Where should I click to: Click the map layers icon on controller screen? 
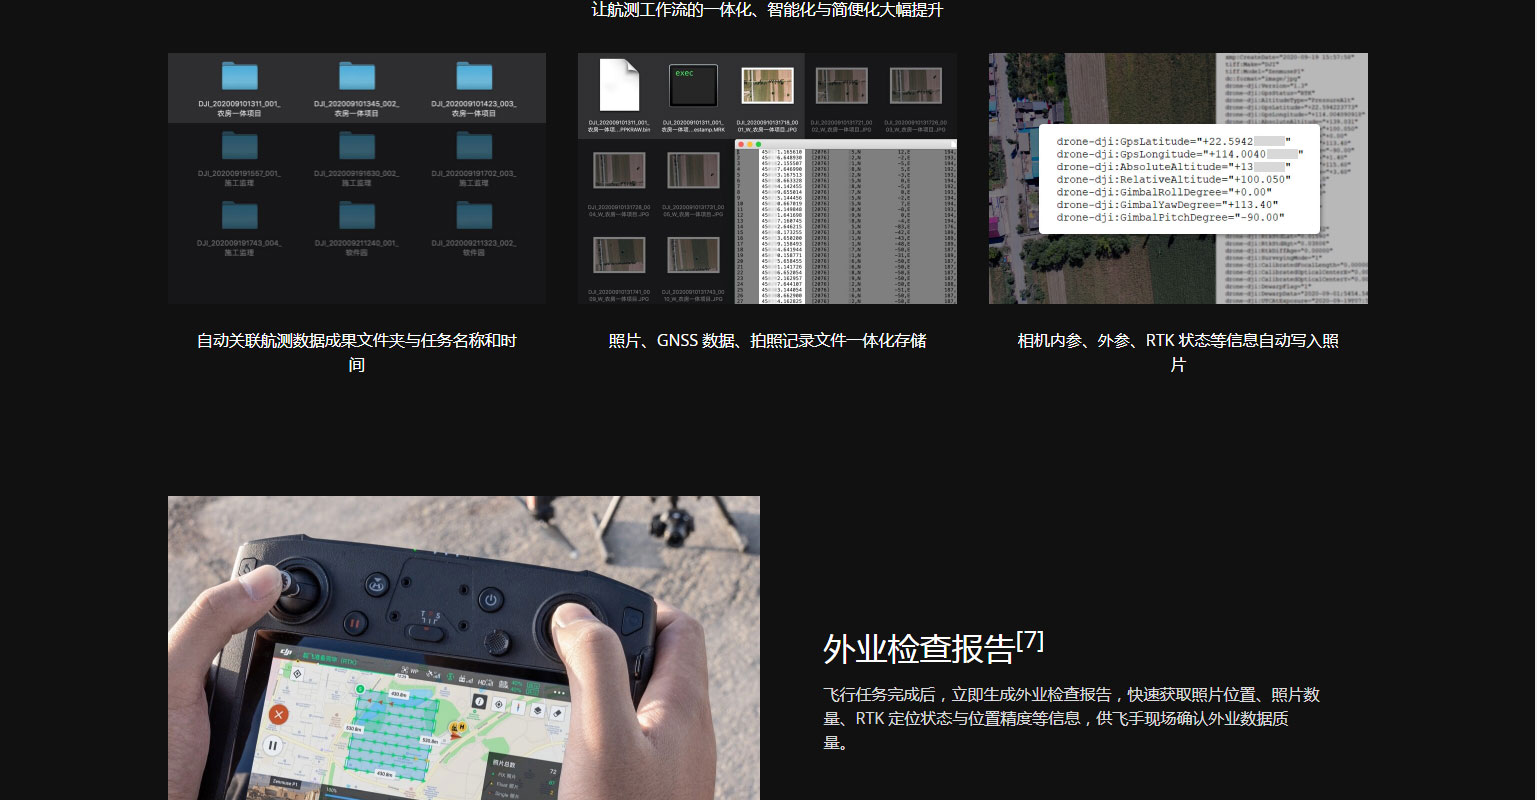coord(537,710)
